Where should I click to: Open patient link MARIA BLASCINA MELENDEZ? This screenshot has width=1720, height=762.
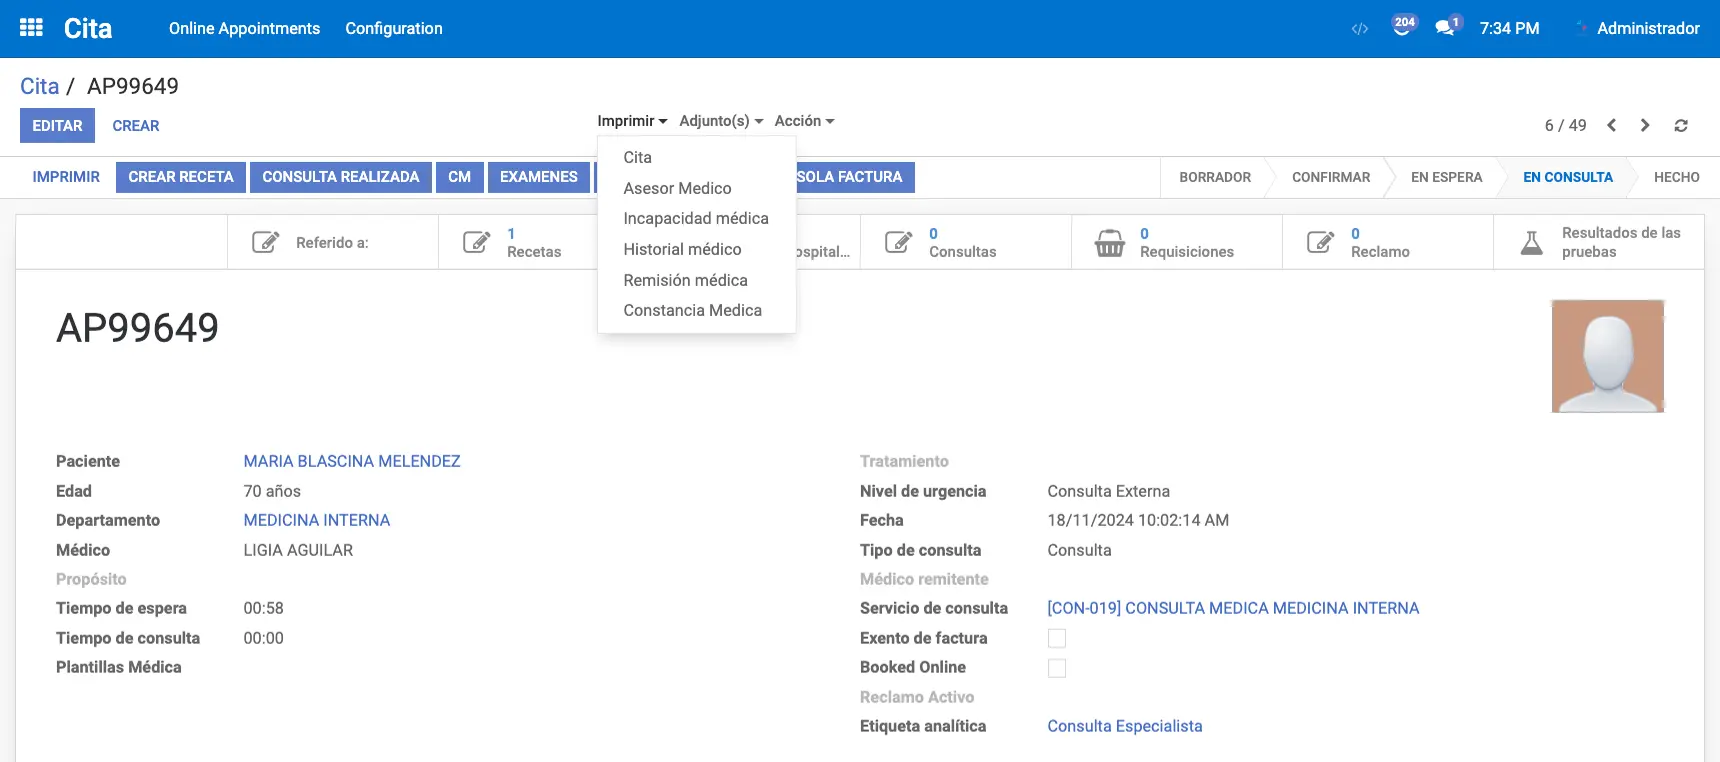[352, 461]
